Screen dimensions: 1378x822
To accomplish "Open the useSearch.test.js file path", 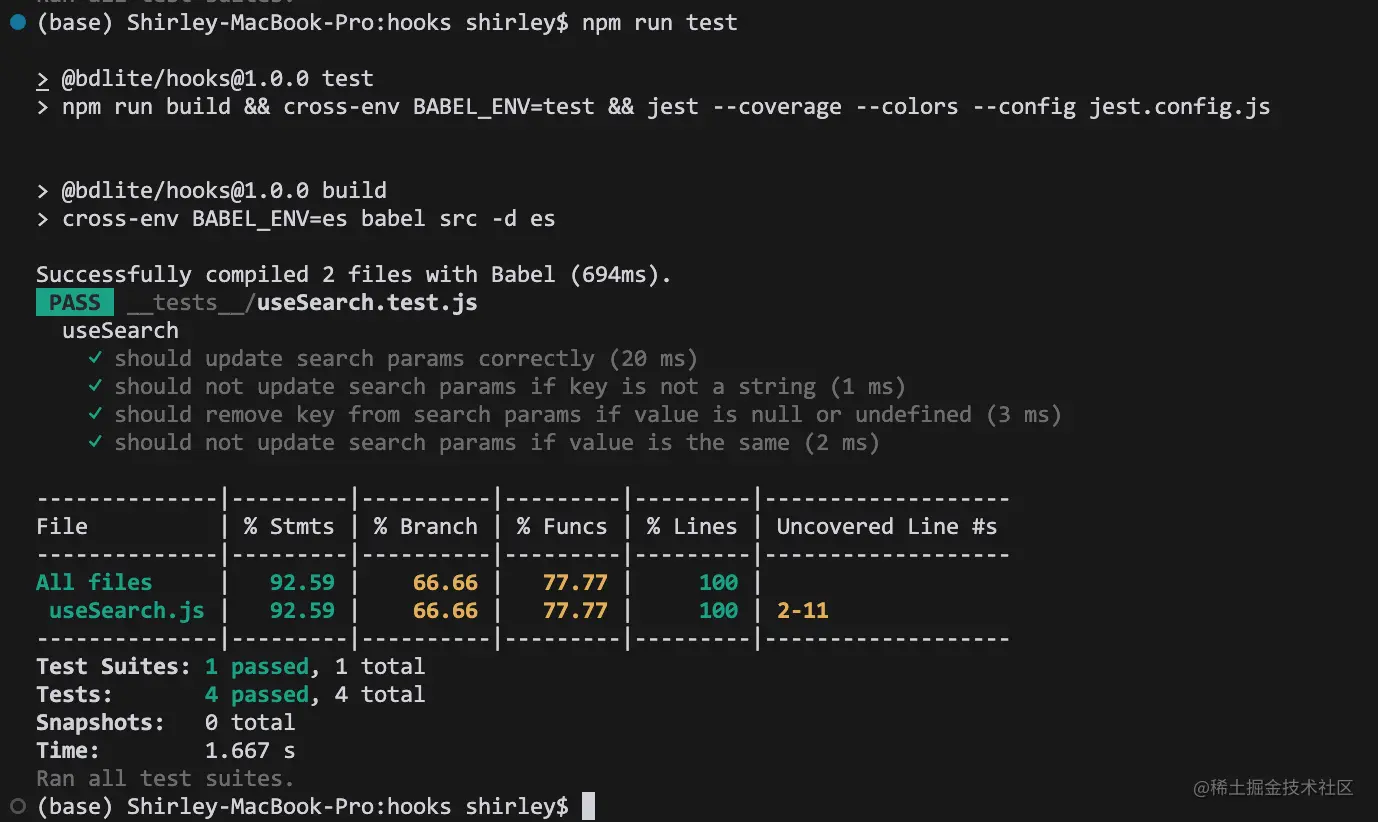I will tap(302, 302).
